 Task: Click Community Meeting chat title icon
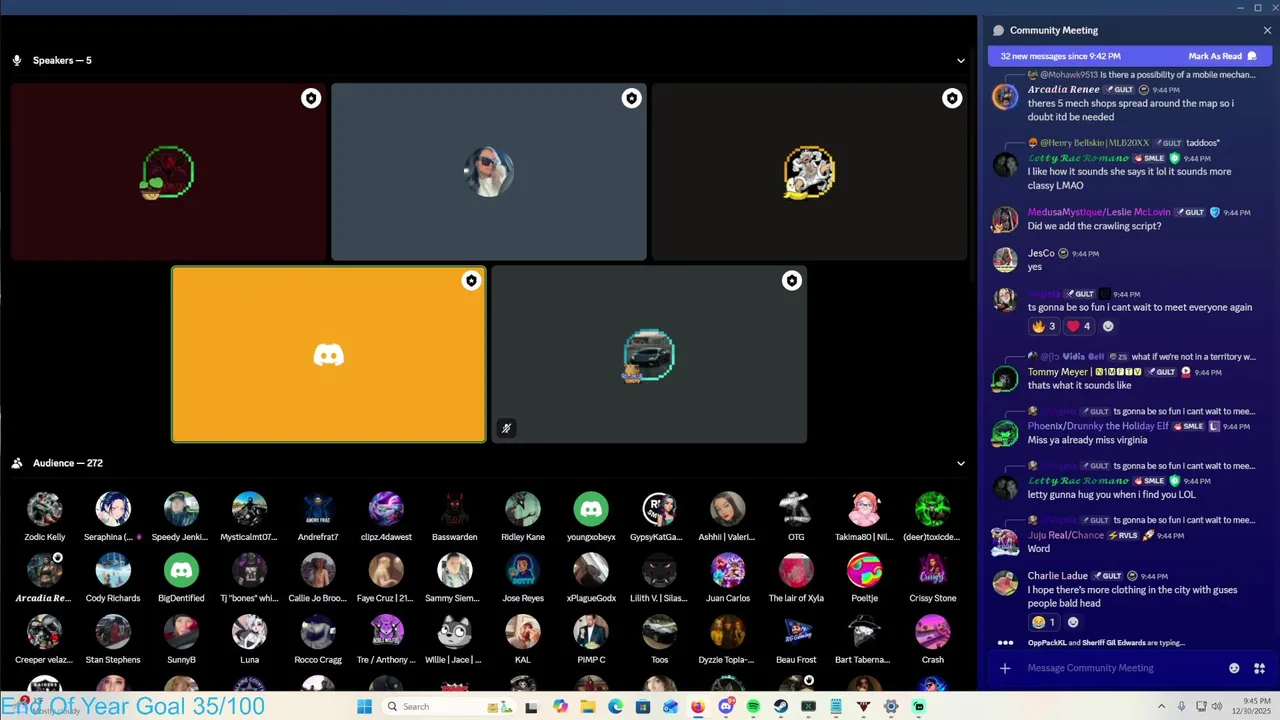[x=998, y=30]
